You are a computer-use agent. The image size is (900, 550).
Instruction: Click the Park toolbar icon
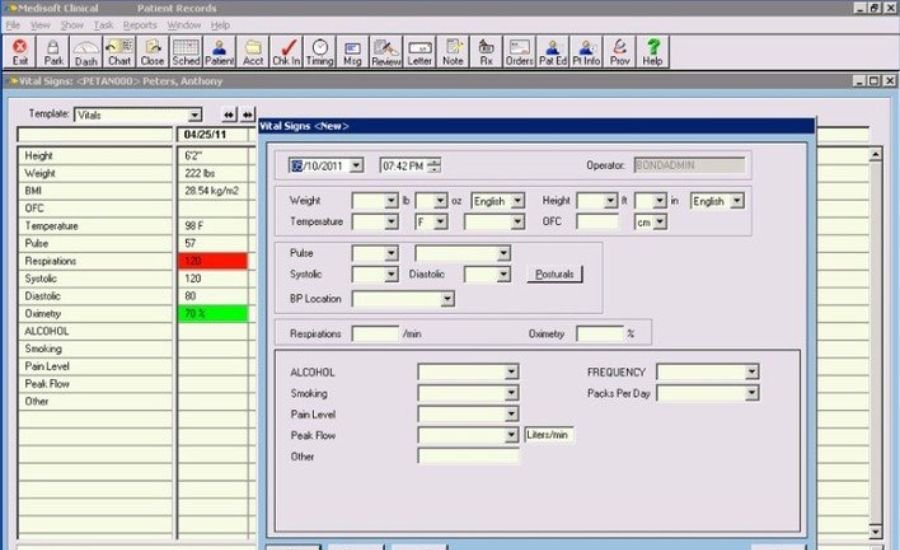(53, 52)
